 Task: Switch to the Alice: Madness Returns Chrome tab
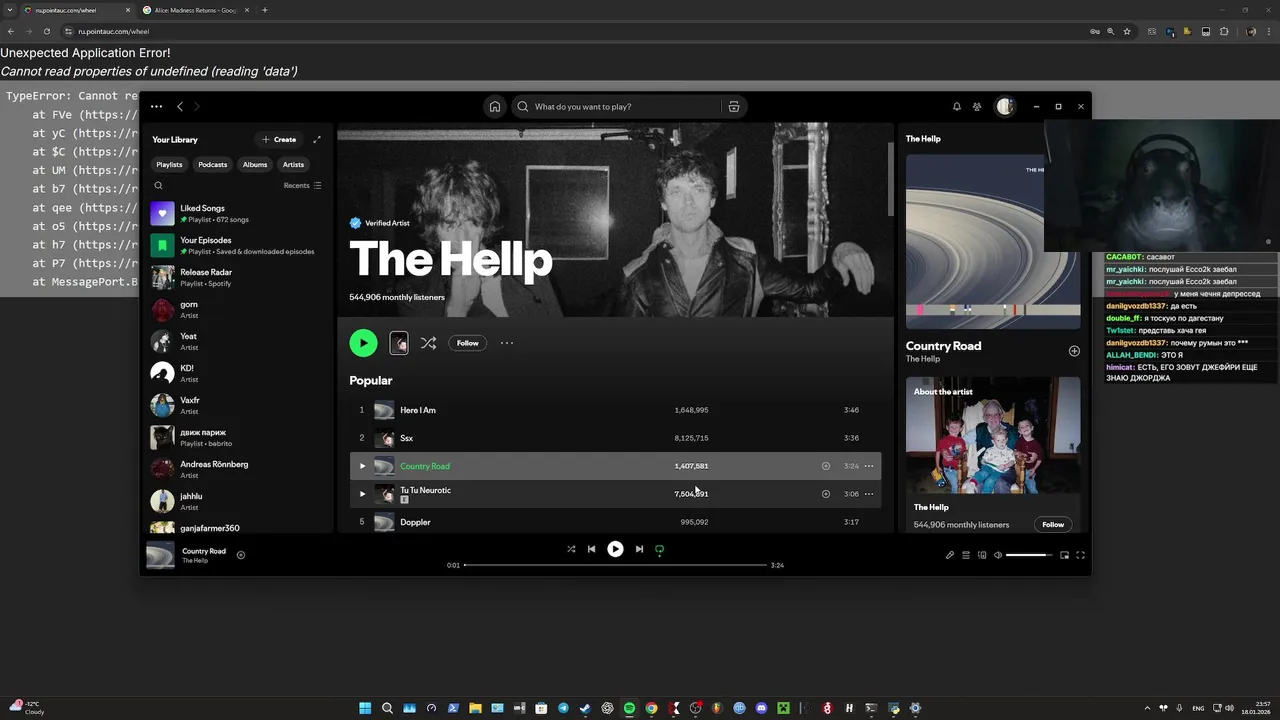[194, 10]
